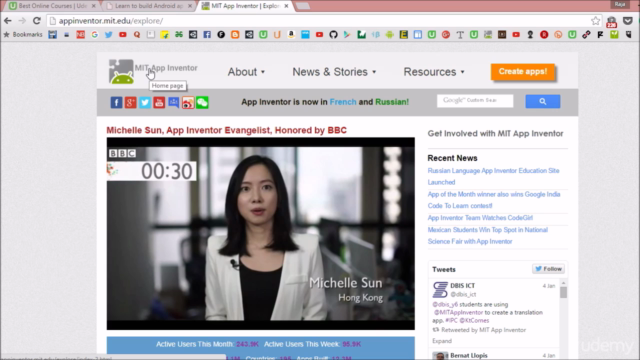Open the green WeChat social icon
The image size is (640, 360).
pos(202,102)
